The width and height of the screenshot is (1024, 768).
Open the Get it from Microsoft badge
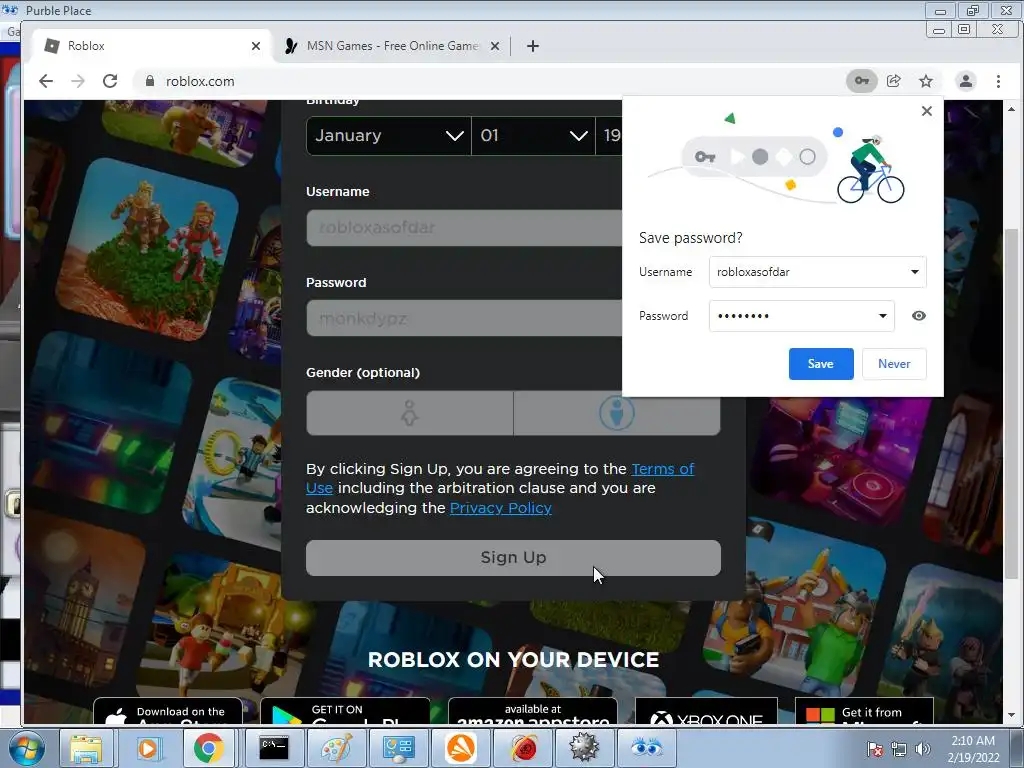(864, 712)
